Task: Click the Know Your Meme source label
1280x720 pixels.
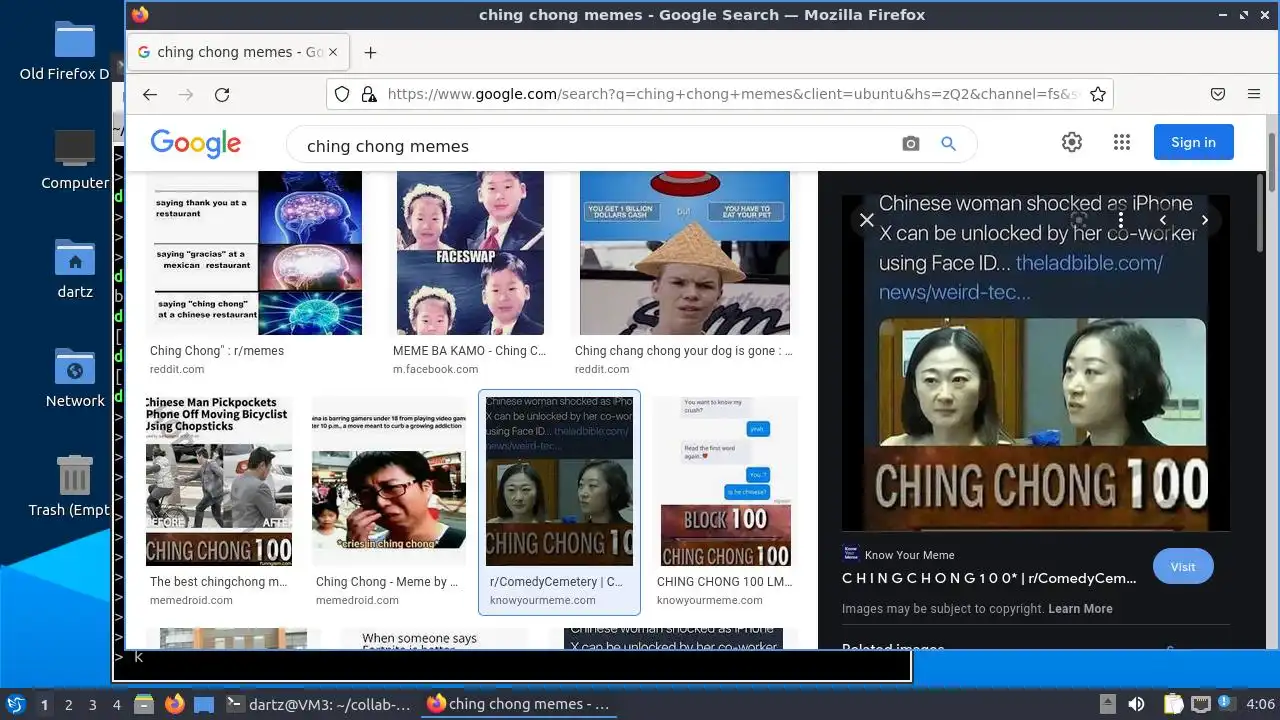Action: point(909,555)
